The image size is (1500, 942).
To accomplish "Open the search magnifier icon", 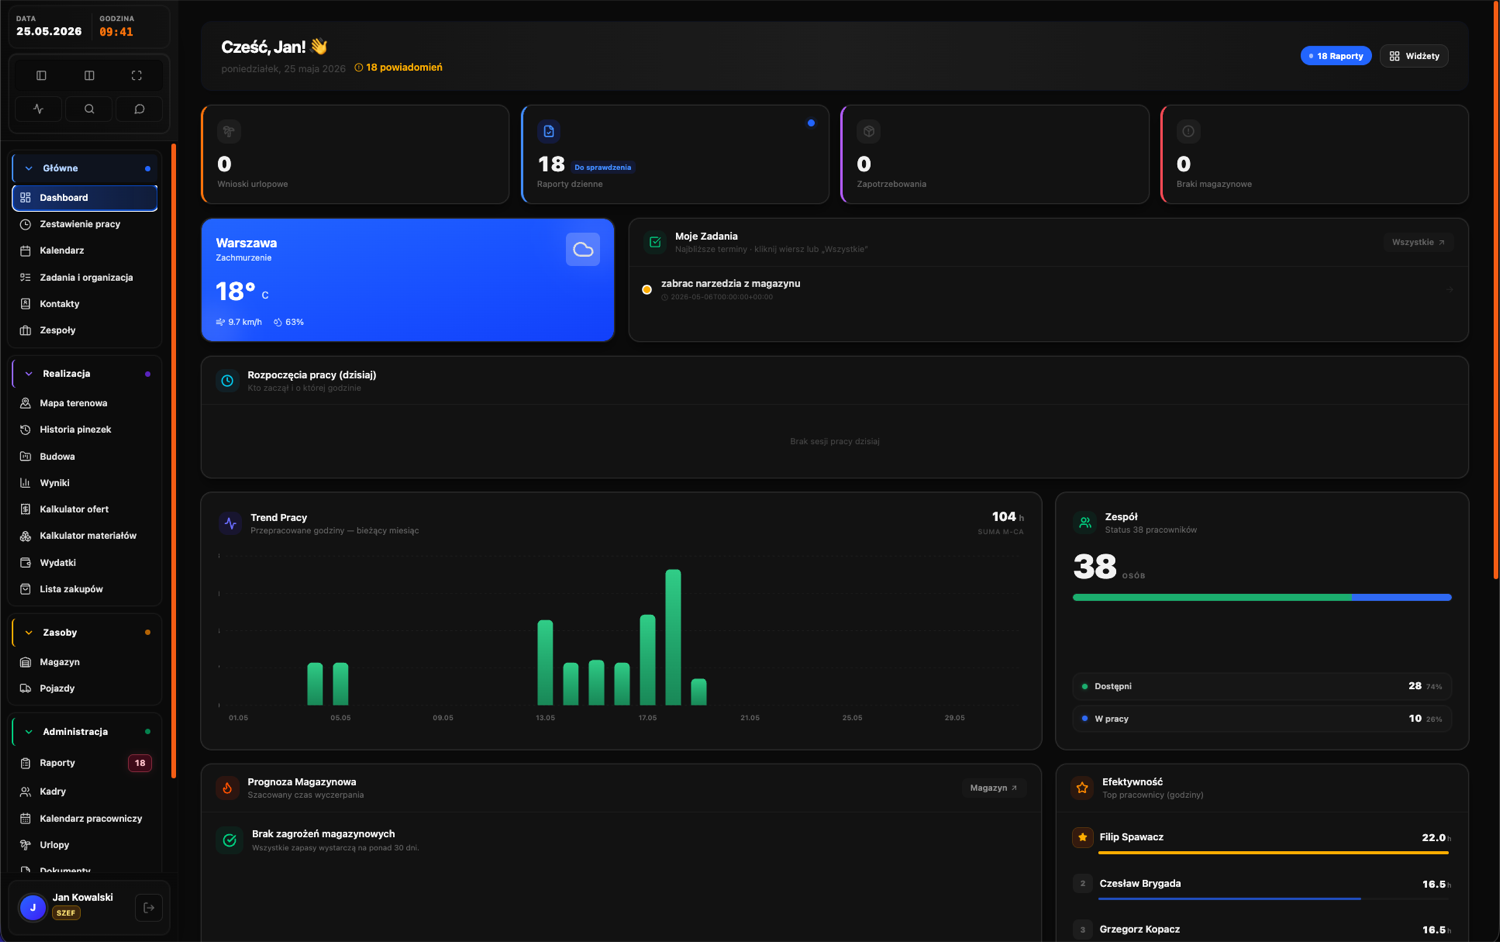I will [89, 109].
